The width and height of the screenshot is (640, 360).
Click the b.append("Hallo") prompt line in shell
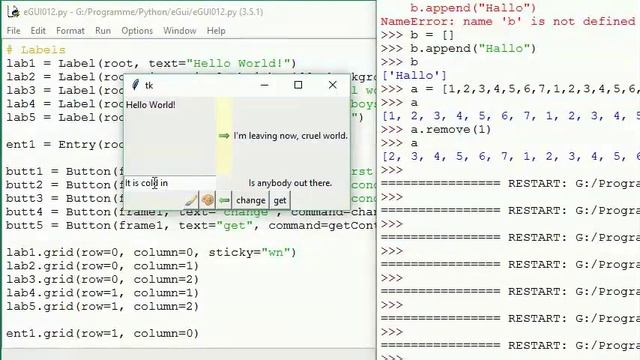(458, 49)
